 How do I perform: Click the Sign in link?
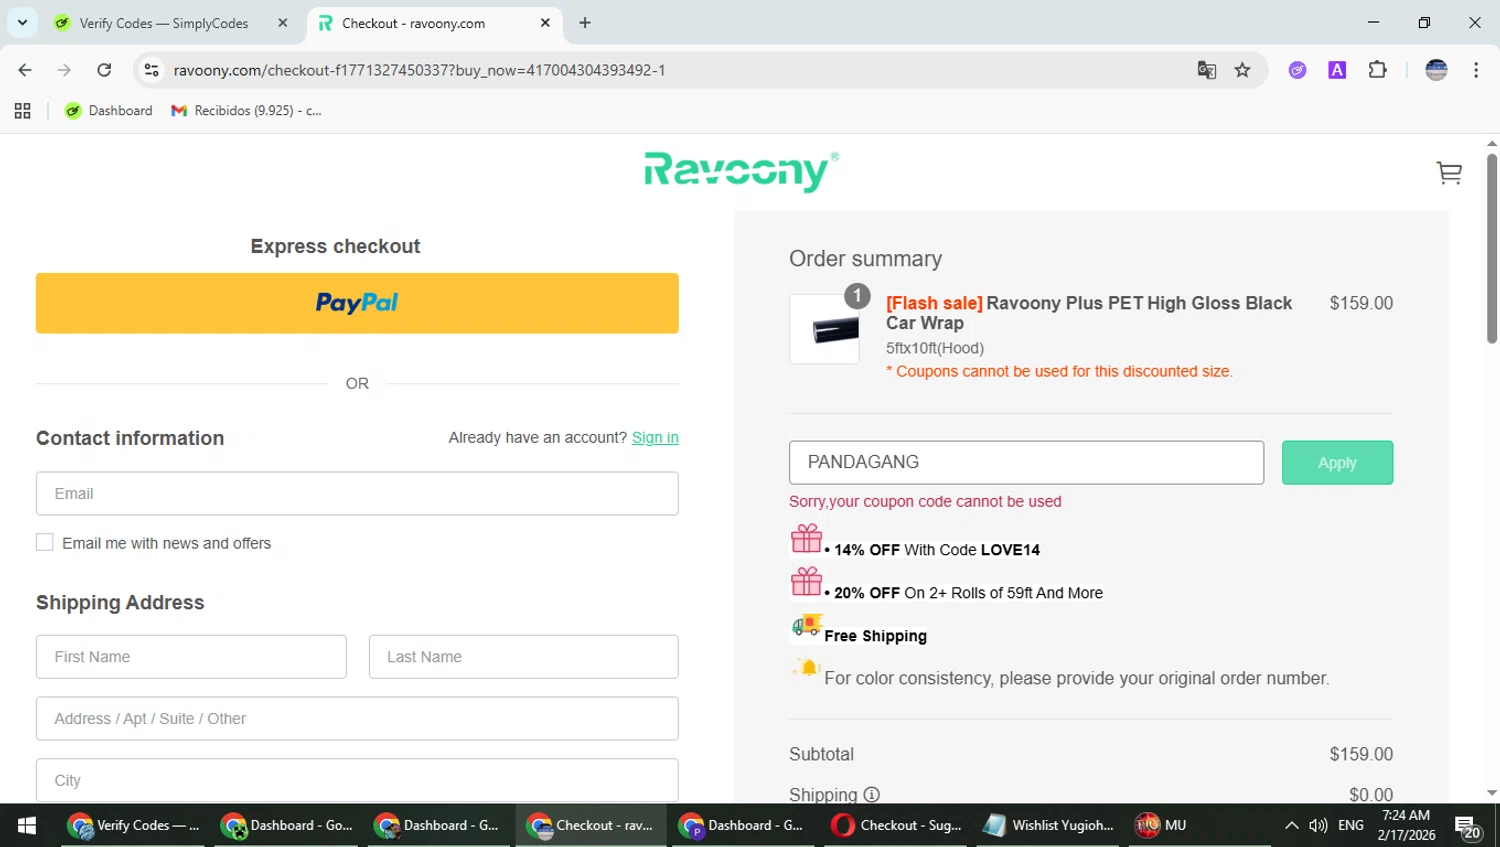coord(655,438)
